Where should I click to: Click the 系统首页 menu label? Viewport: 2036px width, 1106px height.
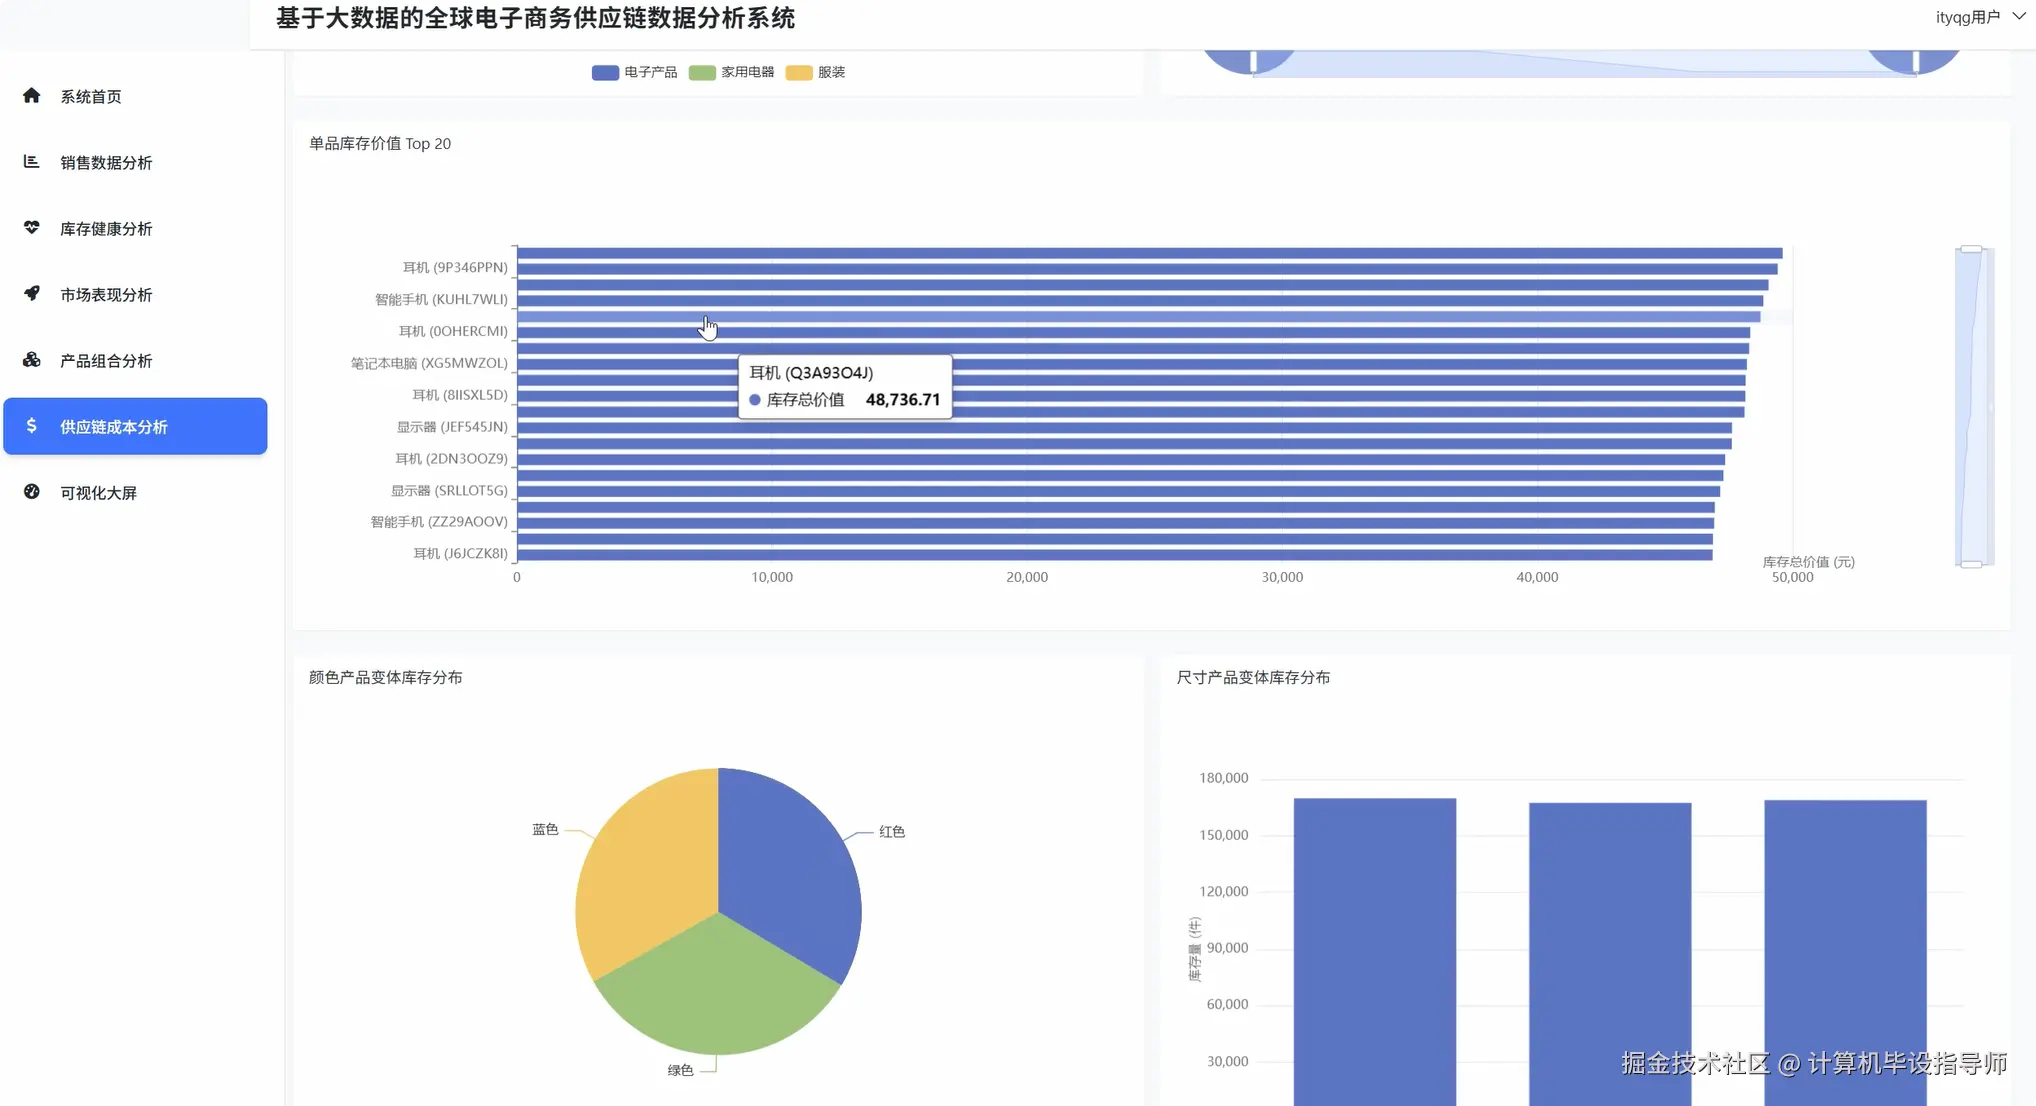click(x=91, y=96)
